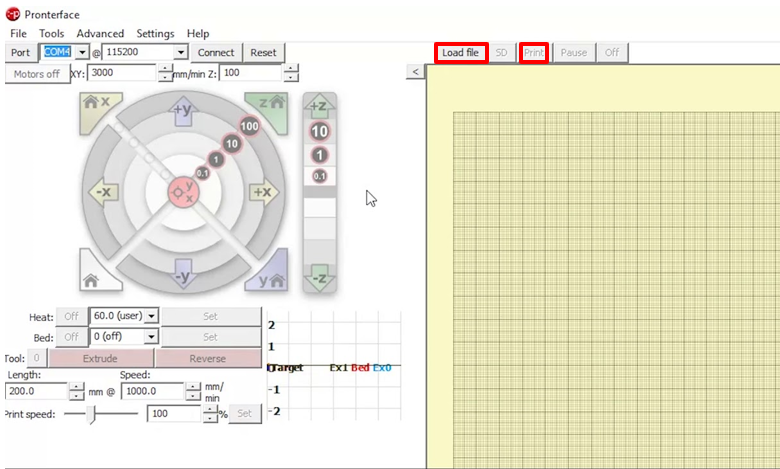Click Tool number 0 button
The image size is (780, 469).
[x=36, y=358]
